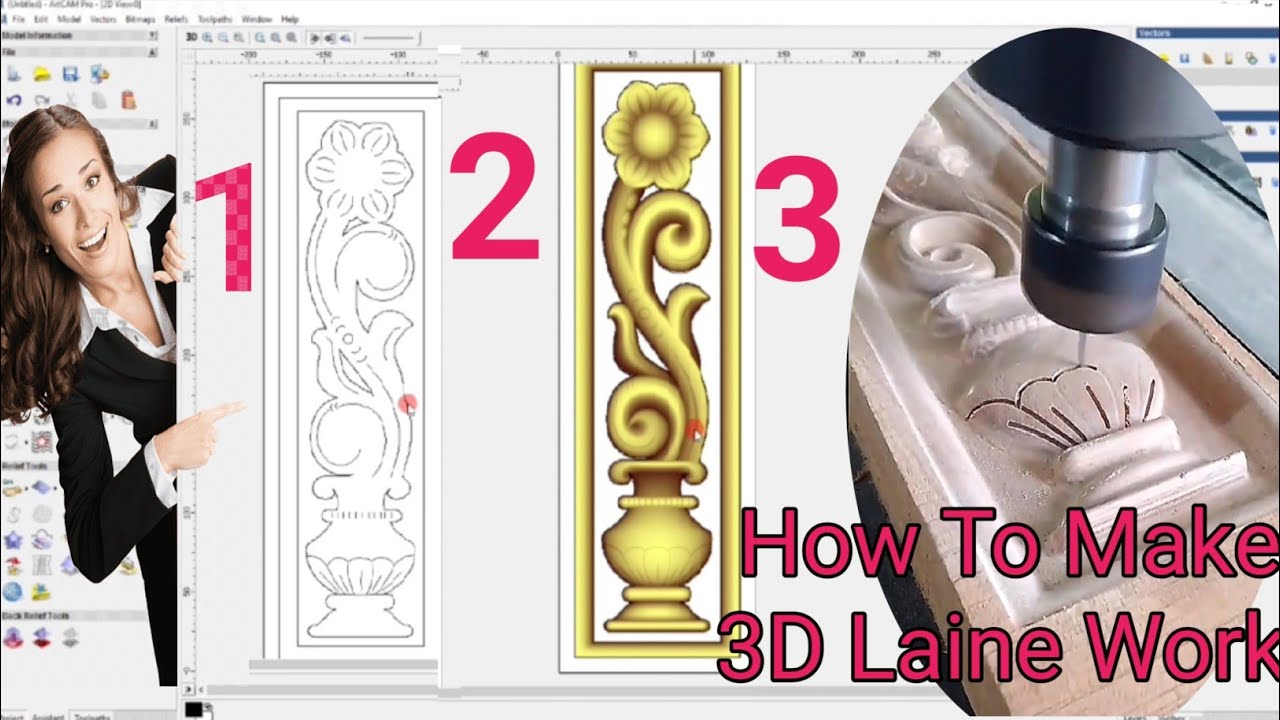Screen dimensions: 1280x720
Task: Click second Back Relief Tools icon
Action: pyautogui.click(x=42, y=638)
